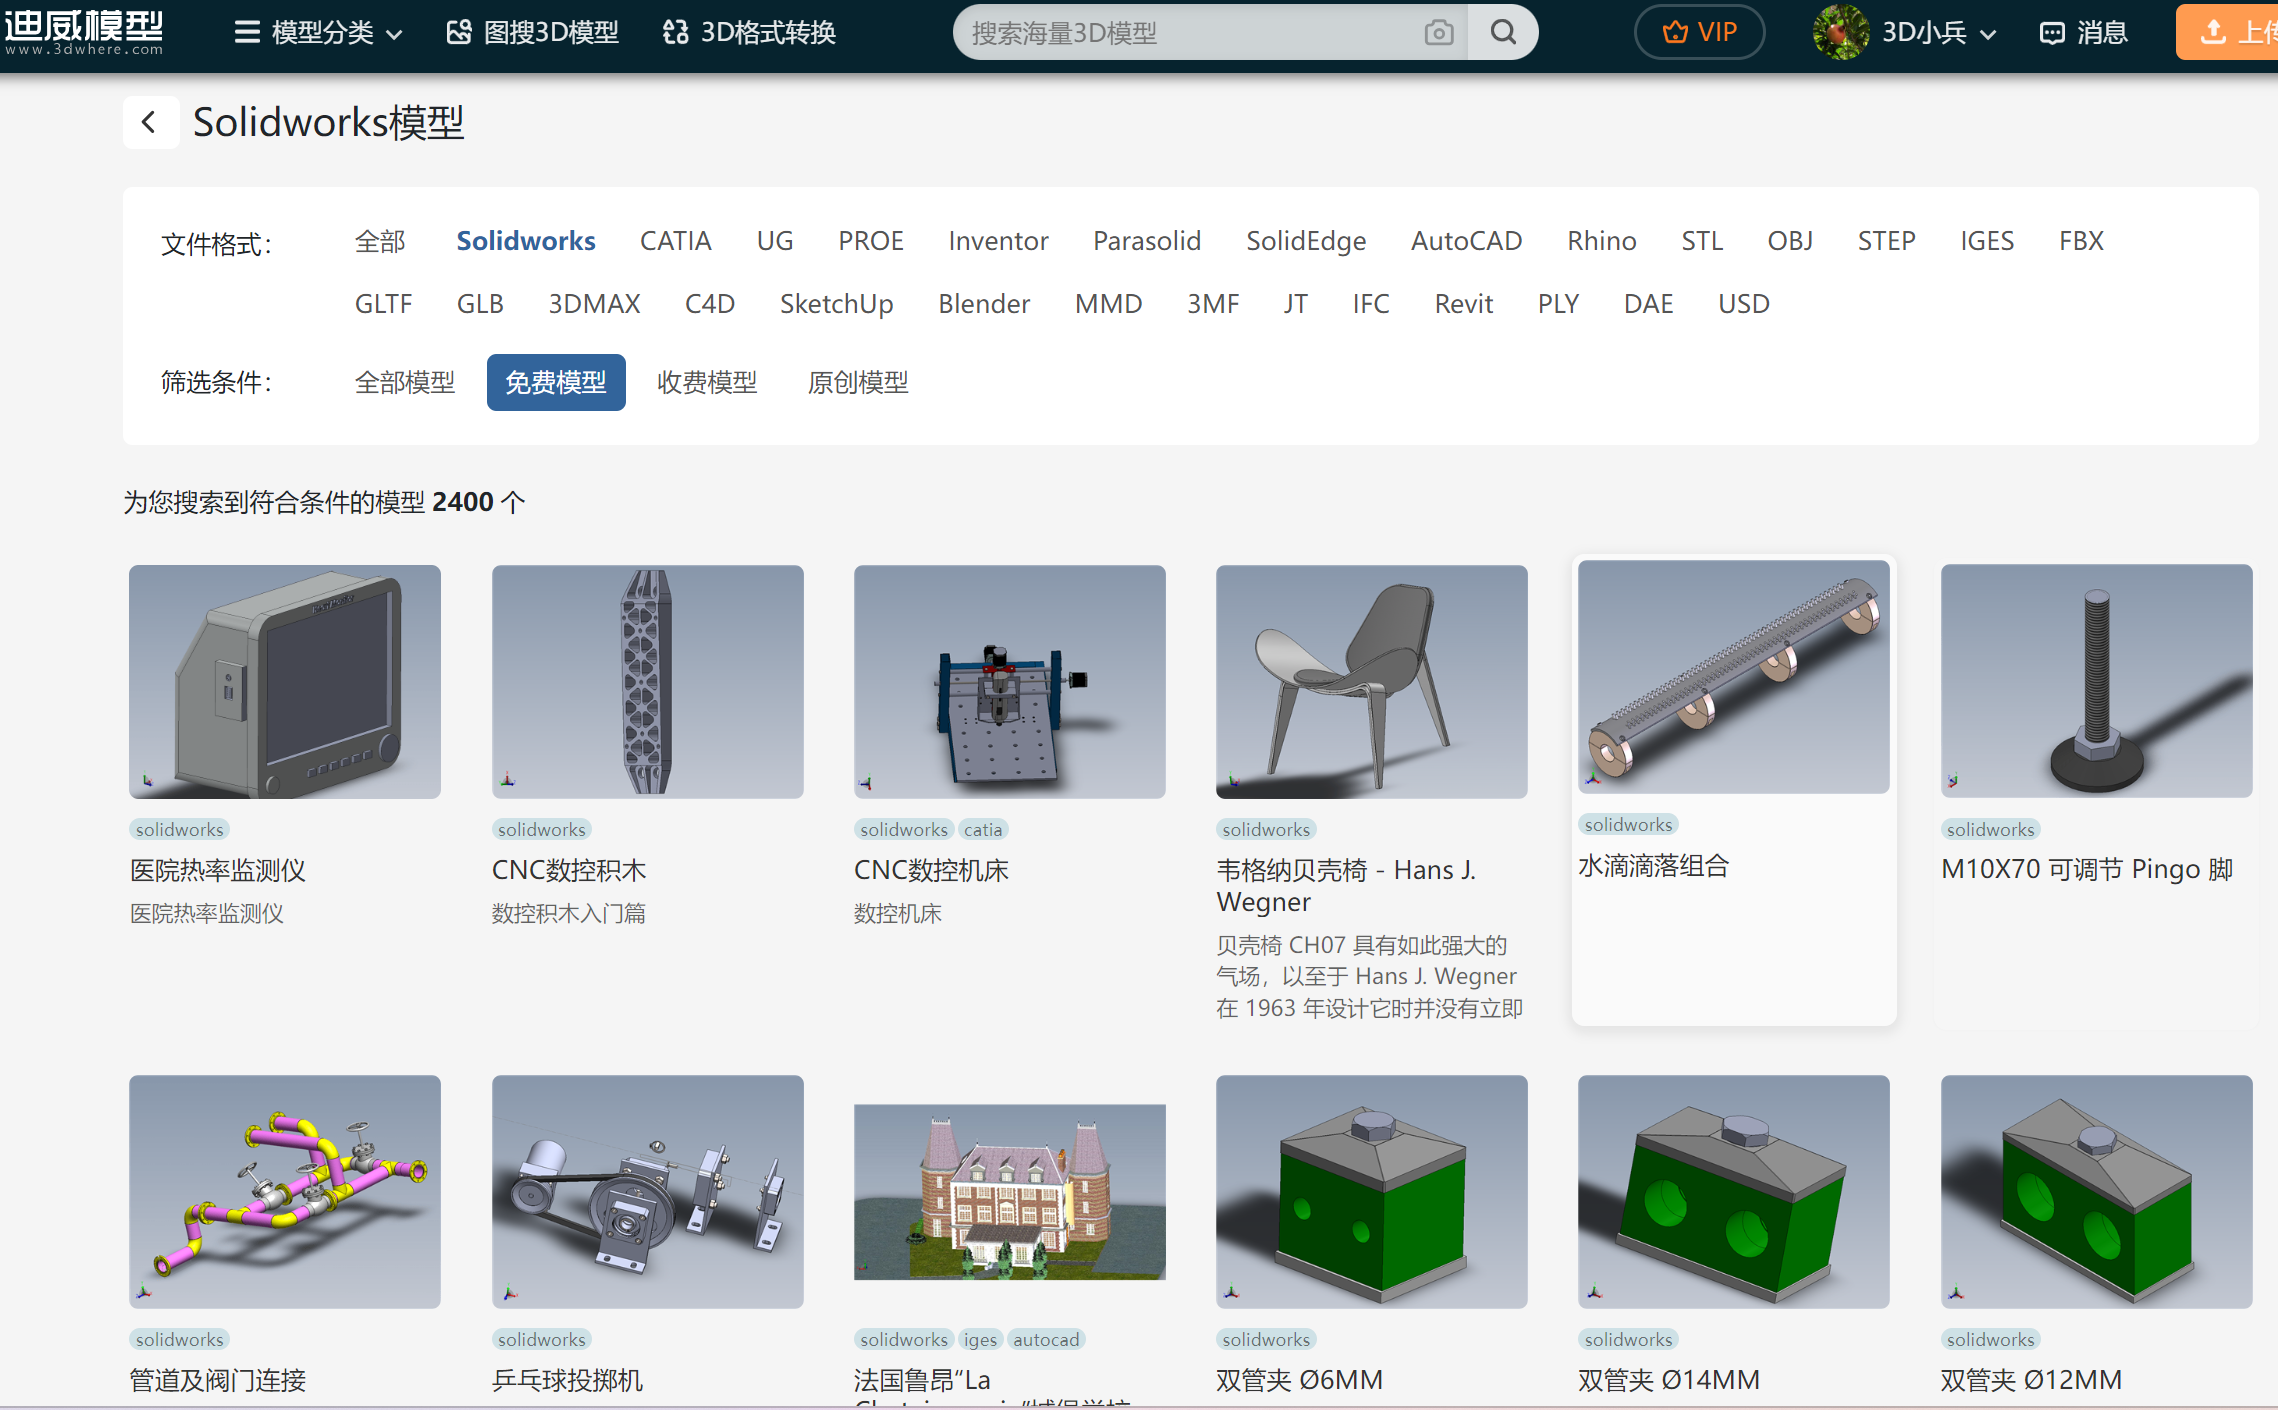Image resolution: width=2278 pixels, height=1410 pixels.
Task: Switch to the Blender format tab
Action: (x=984, y=304)
